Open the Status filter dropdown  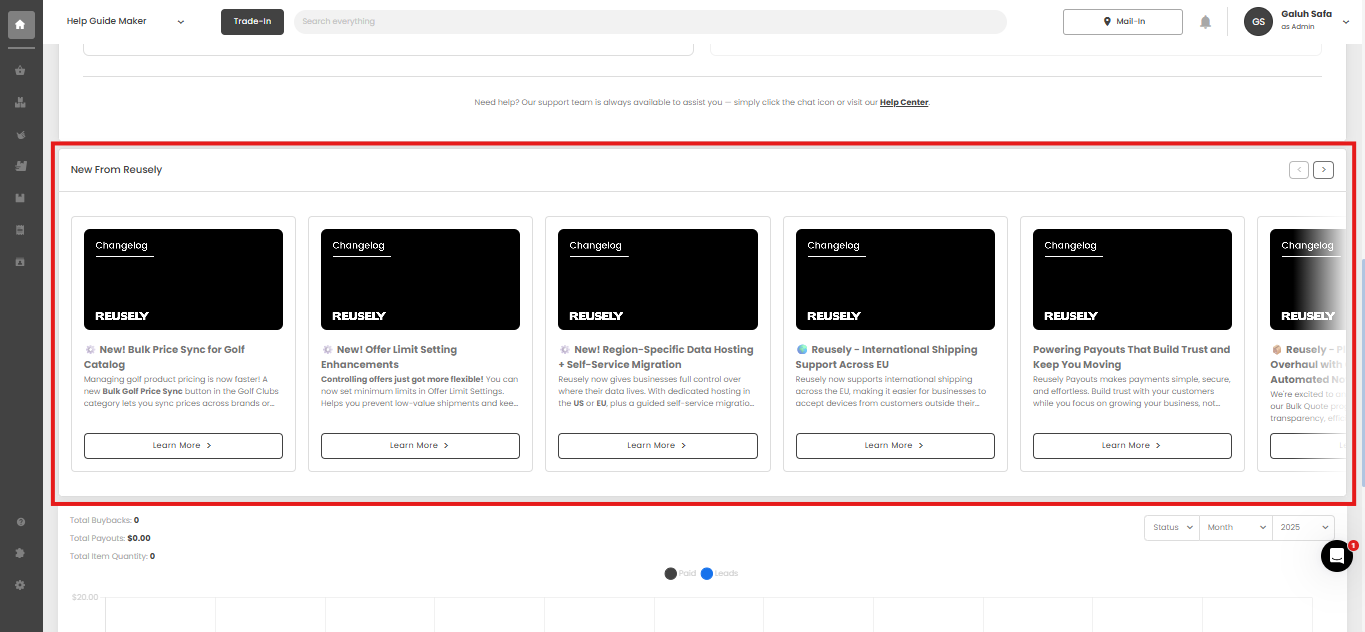1172,527
